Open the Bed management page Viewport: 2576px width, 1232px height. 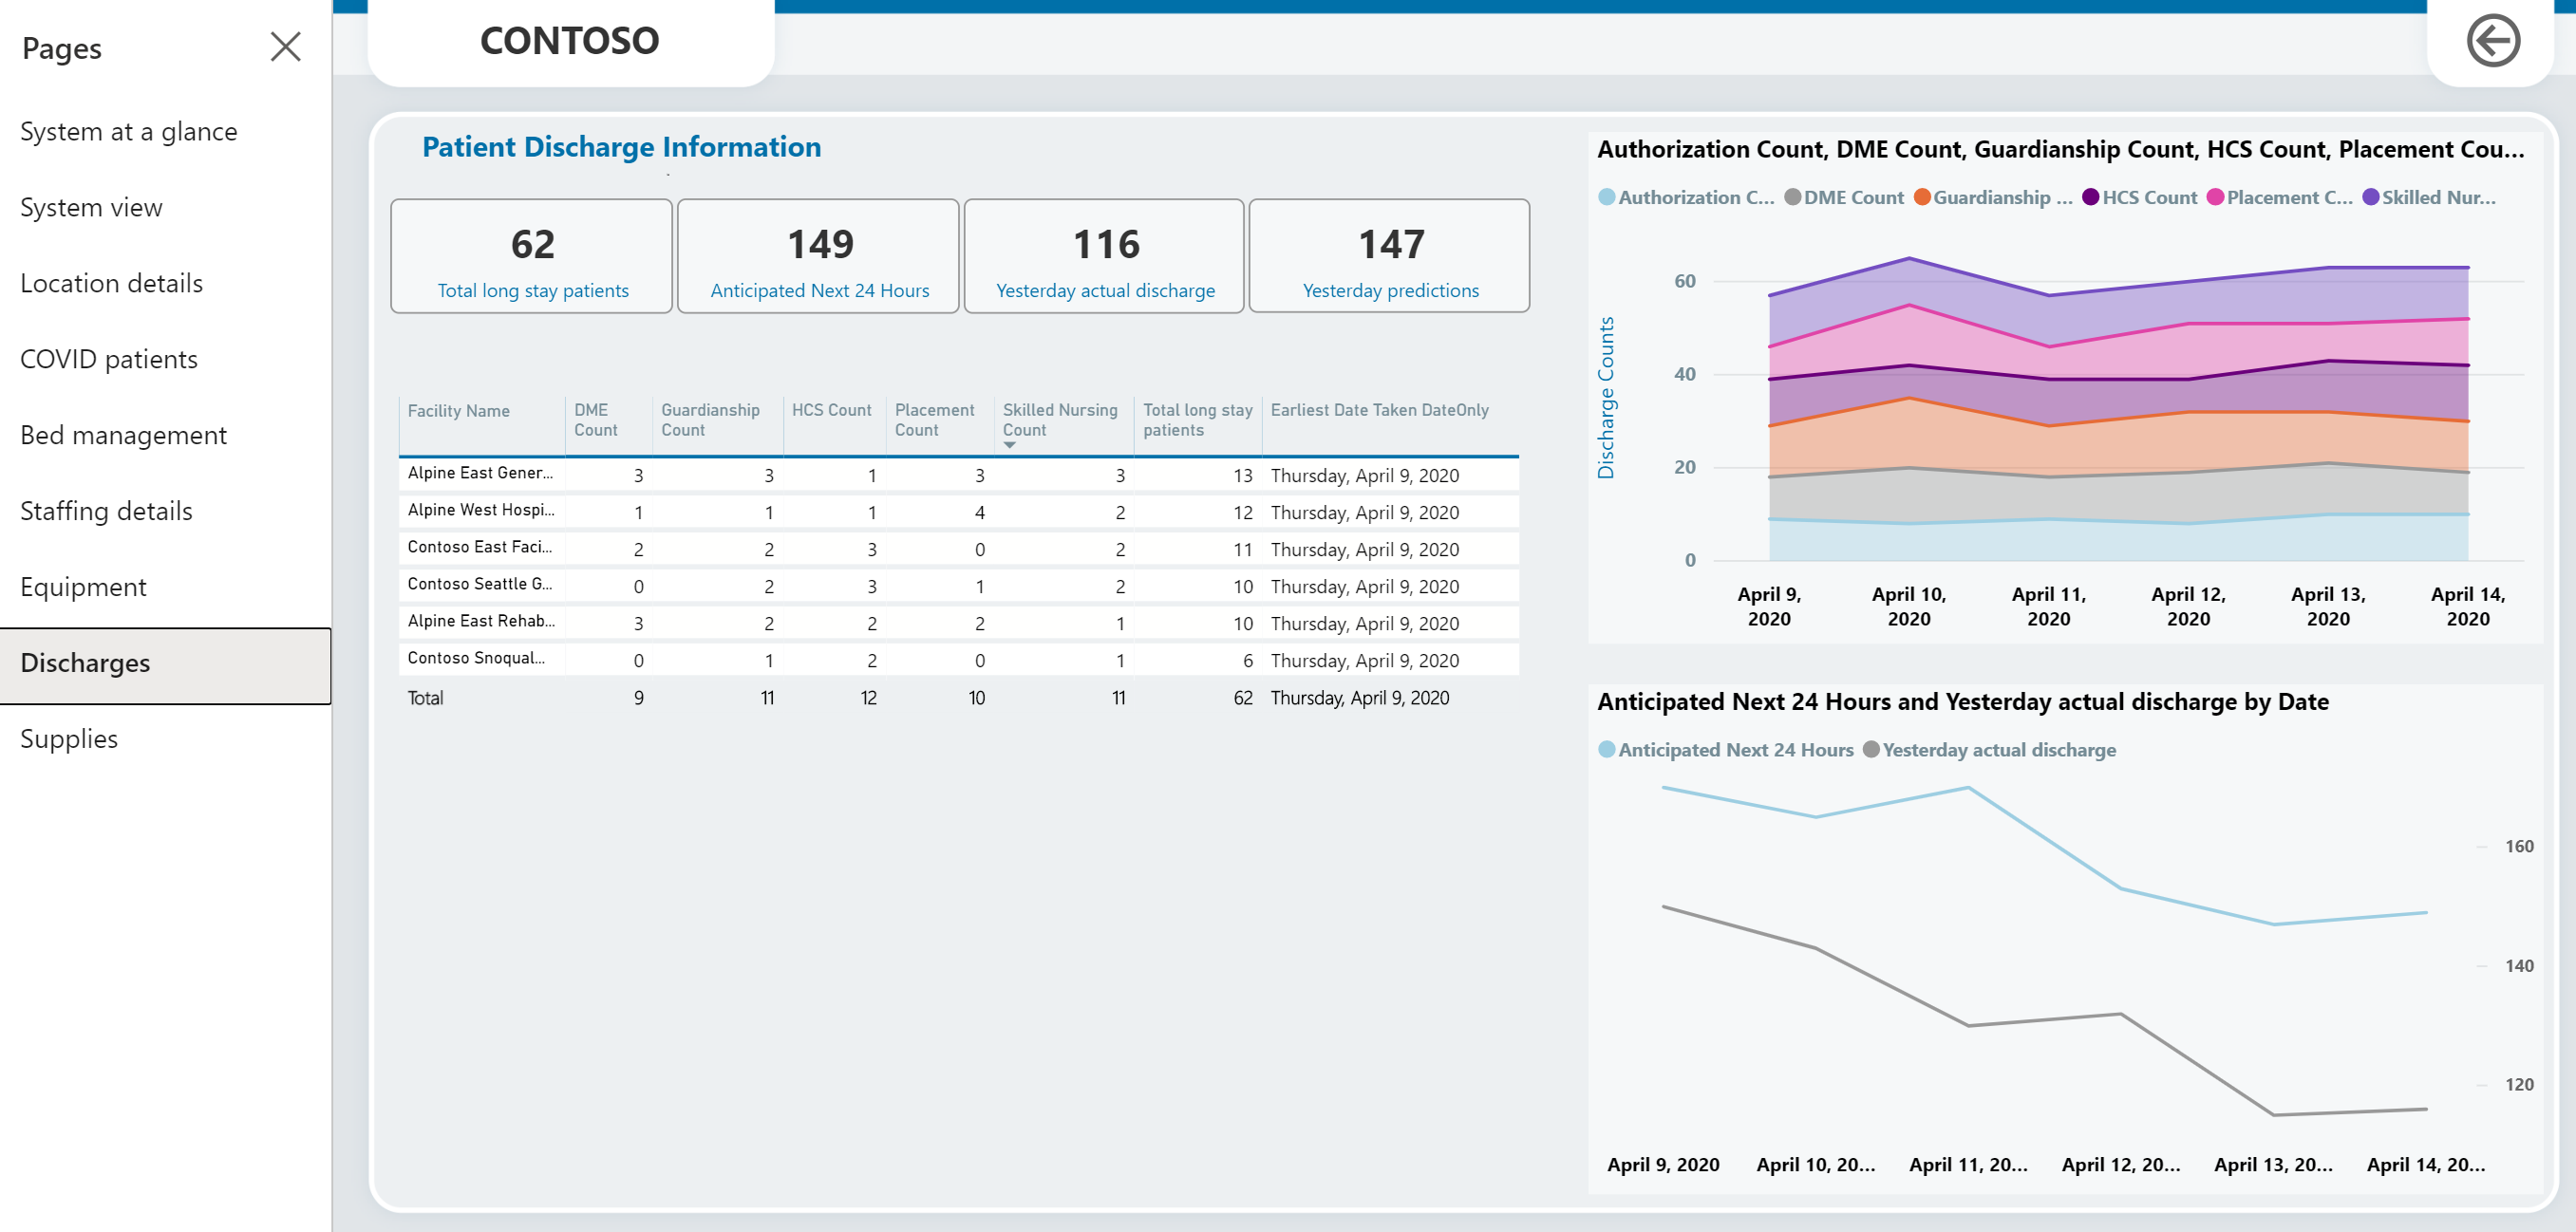(123, 435)
